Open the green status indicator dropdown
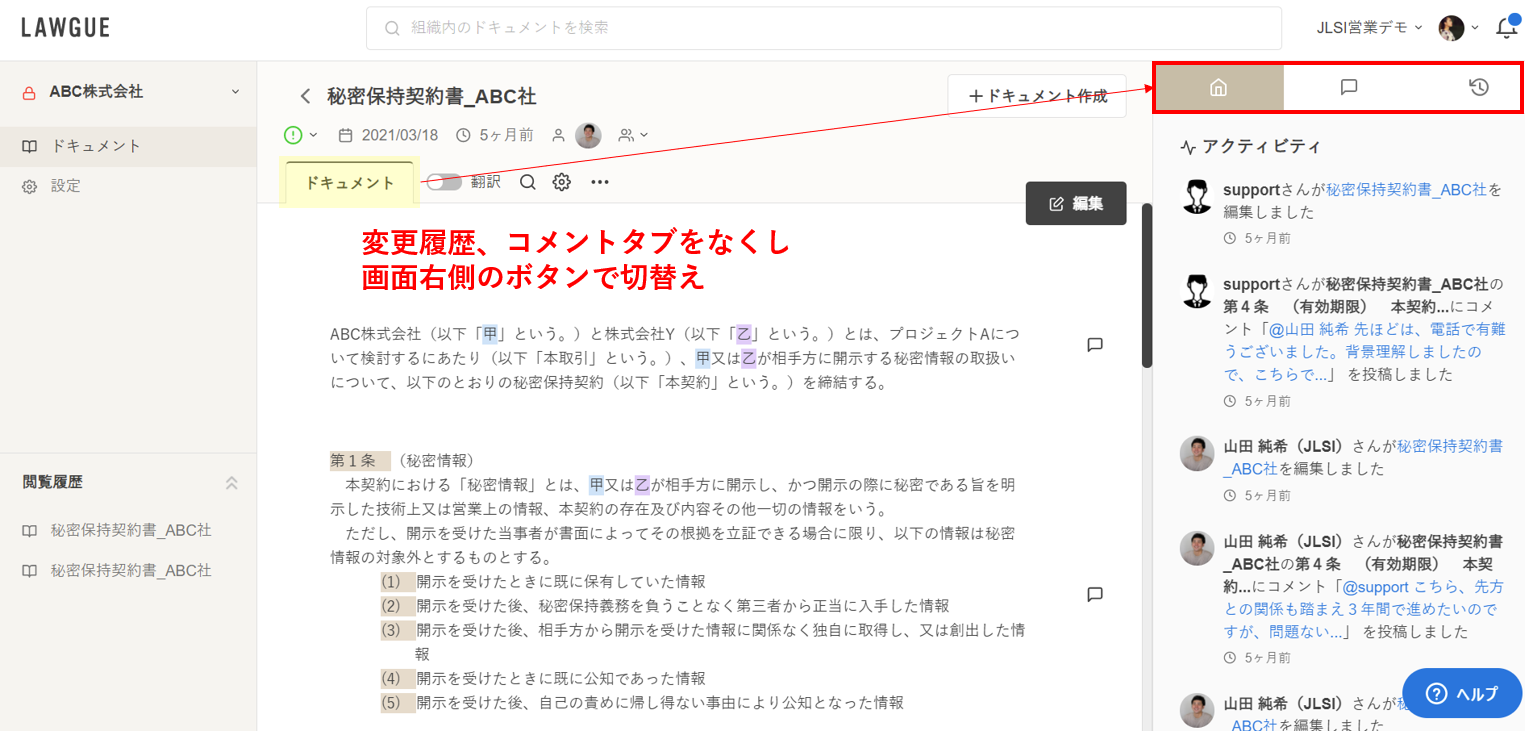The width and height of the screenshot is (1525, 744). tap(300, 135)
